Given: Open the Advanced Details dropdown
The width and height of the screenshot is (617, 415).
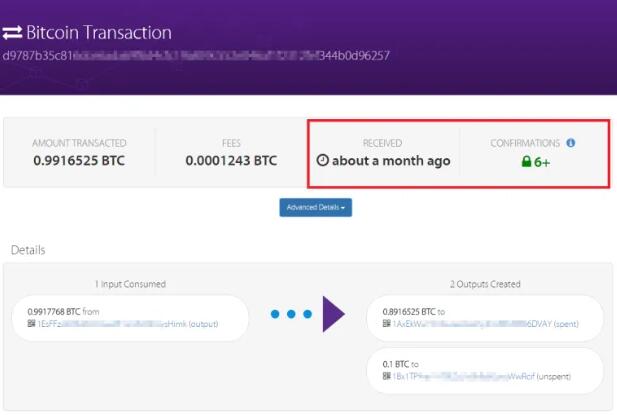Looking at the screenshot, I should (316, 207).
